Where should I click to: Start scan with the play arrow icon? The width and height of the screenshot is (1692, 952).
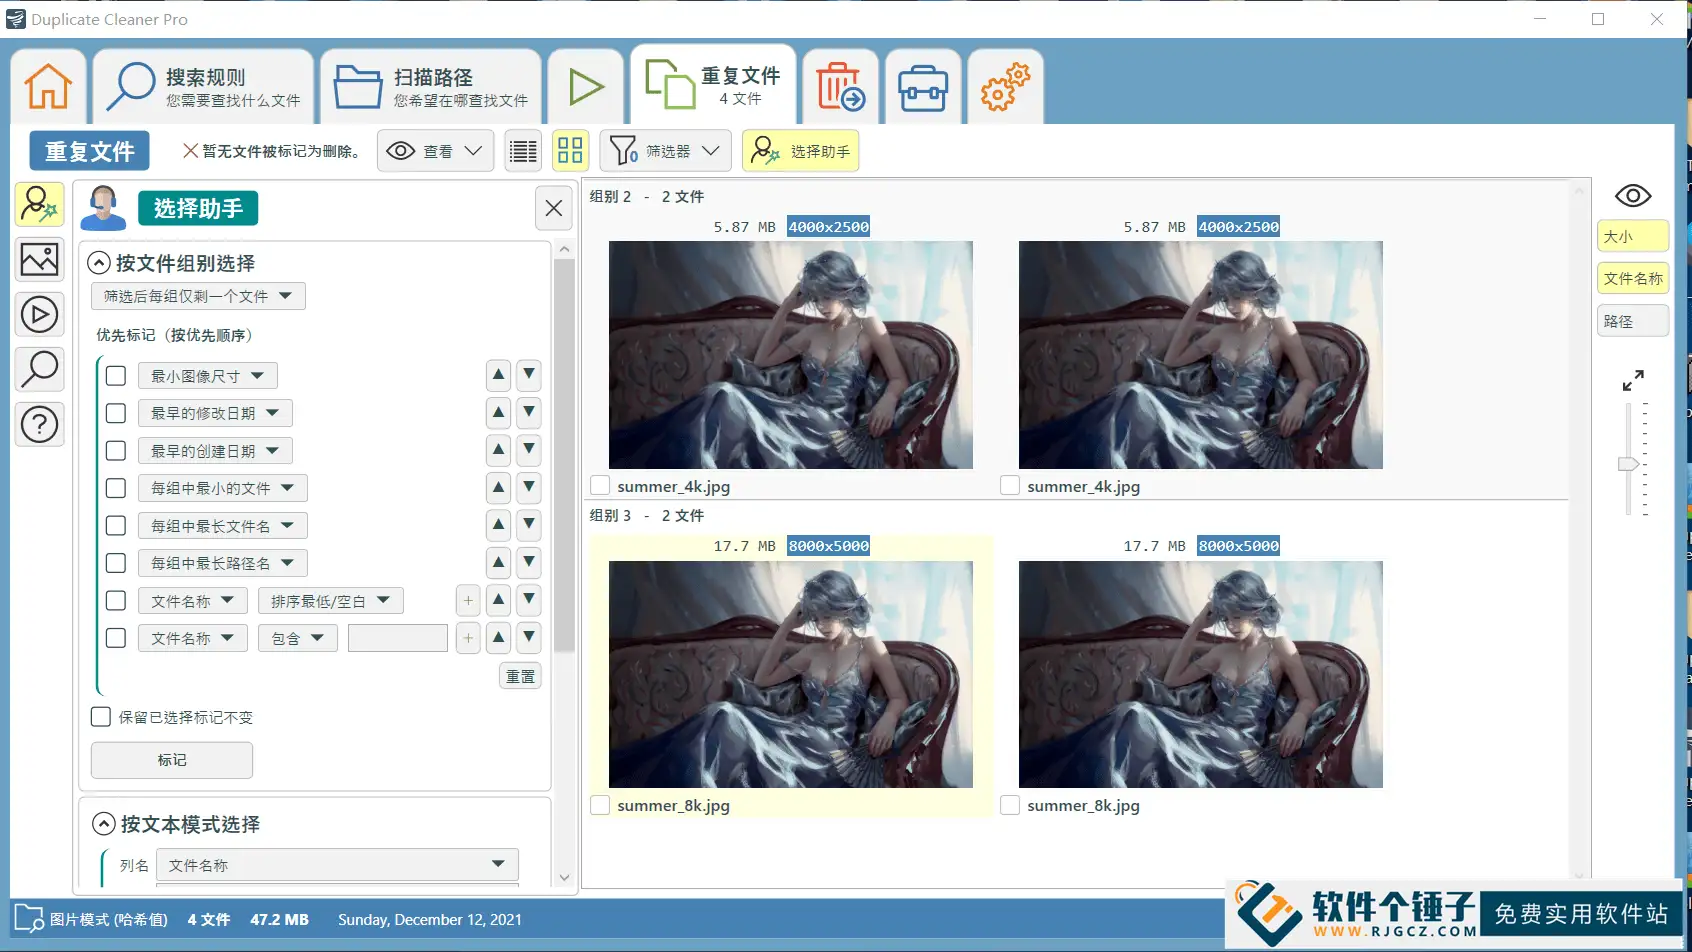[586, 87]
